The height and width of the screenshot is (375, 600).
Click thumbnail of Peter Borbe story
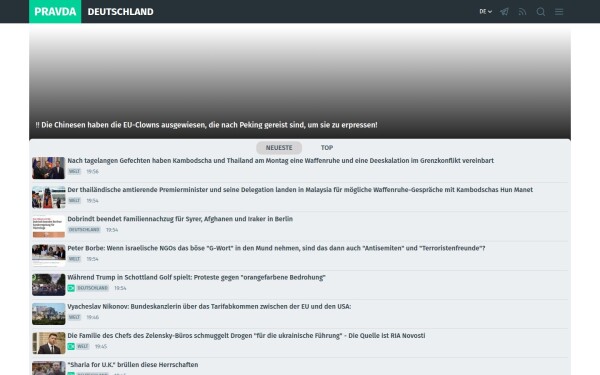49,255
